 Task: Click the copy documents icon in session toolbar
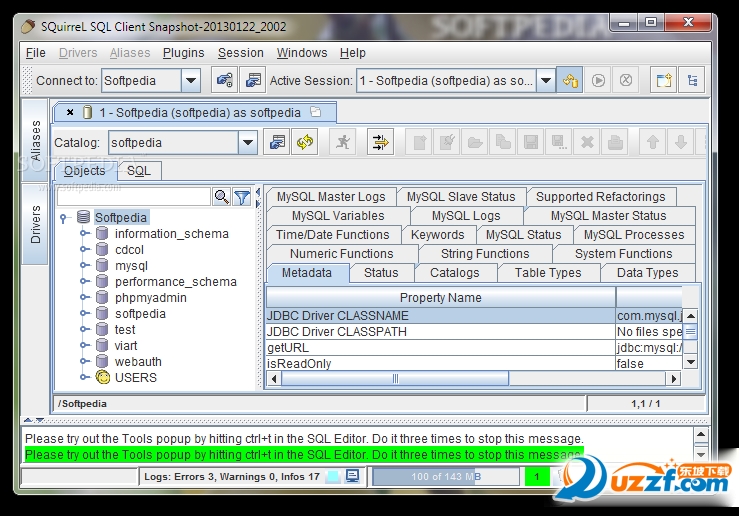503,142
